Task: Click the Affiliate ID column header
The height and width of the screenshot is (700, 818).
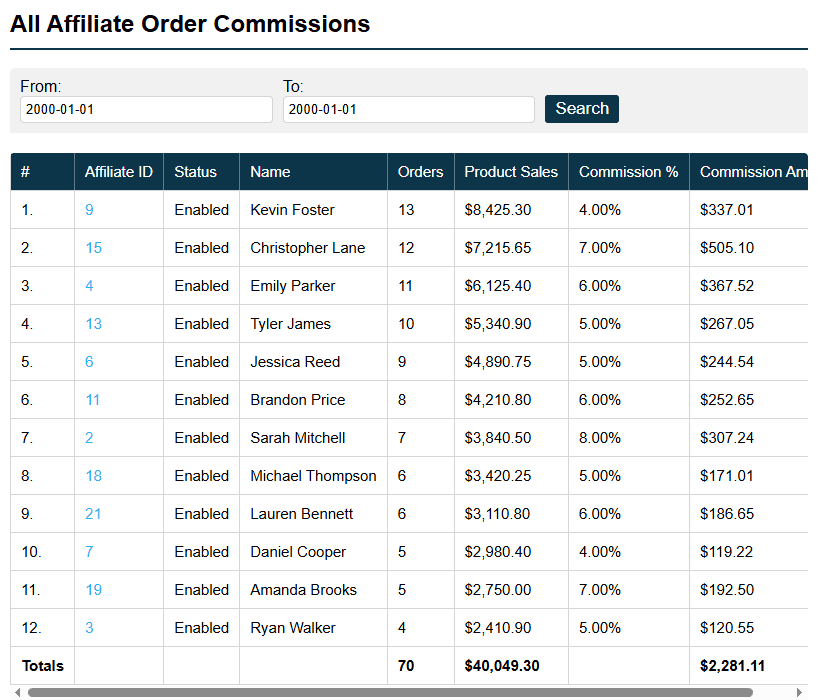Action: 119,172
